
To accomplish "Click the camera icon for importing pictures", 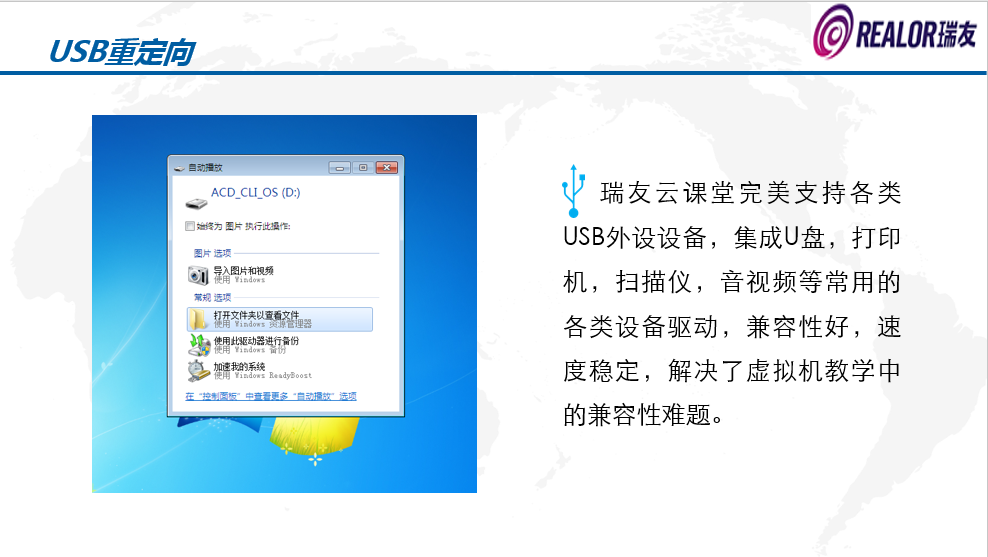I will click(198, 275).
